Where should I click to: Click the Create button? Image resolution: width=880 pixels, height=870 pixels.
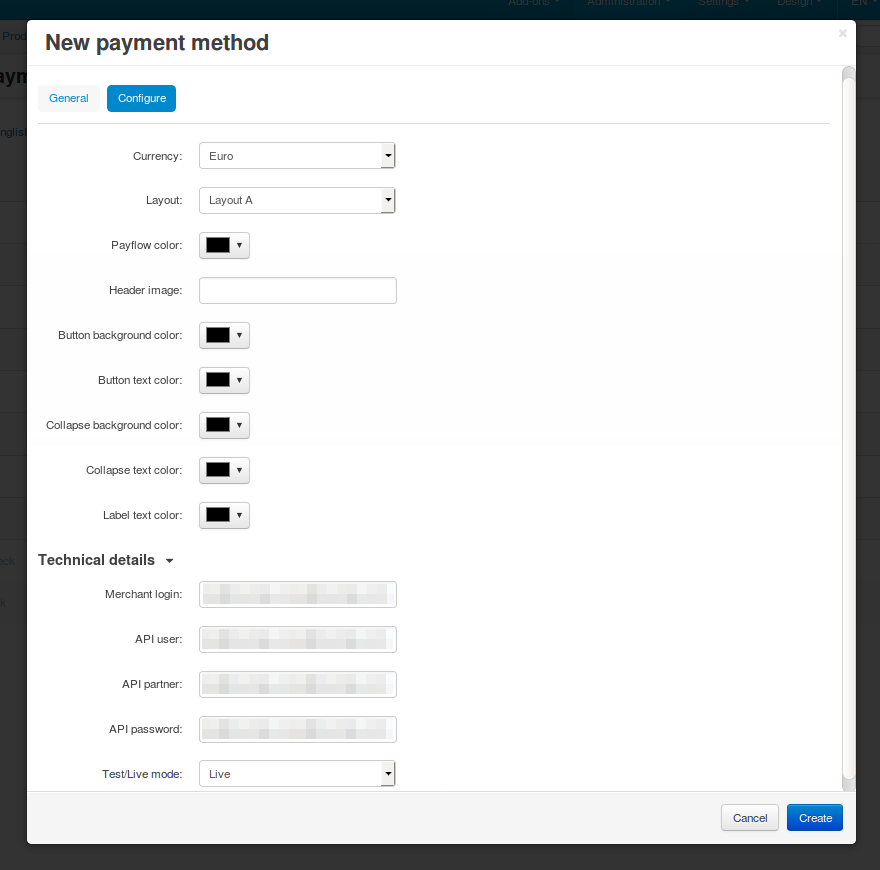[x=815, y=818]
